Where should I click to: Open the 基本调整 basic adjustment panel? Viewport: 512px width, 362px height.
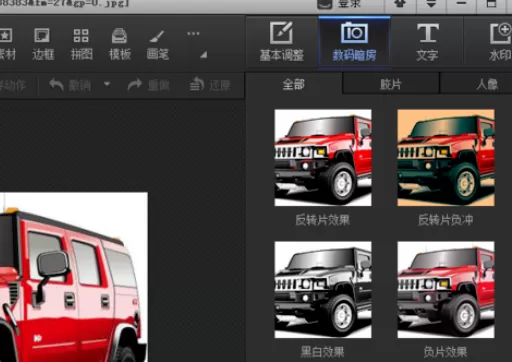282,41
